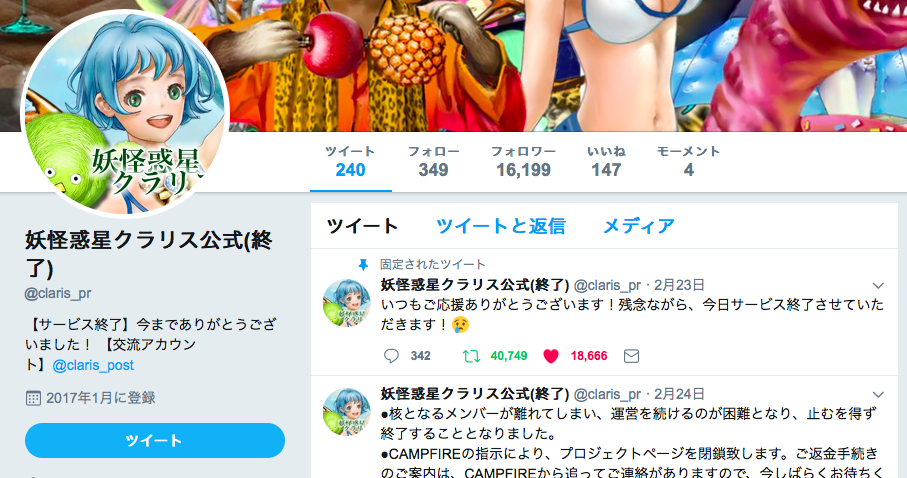Click the calendar icon beside join date
907x478 pixels.
33,398
